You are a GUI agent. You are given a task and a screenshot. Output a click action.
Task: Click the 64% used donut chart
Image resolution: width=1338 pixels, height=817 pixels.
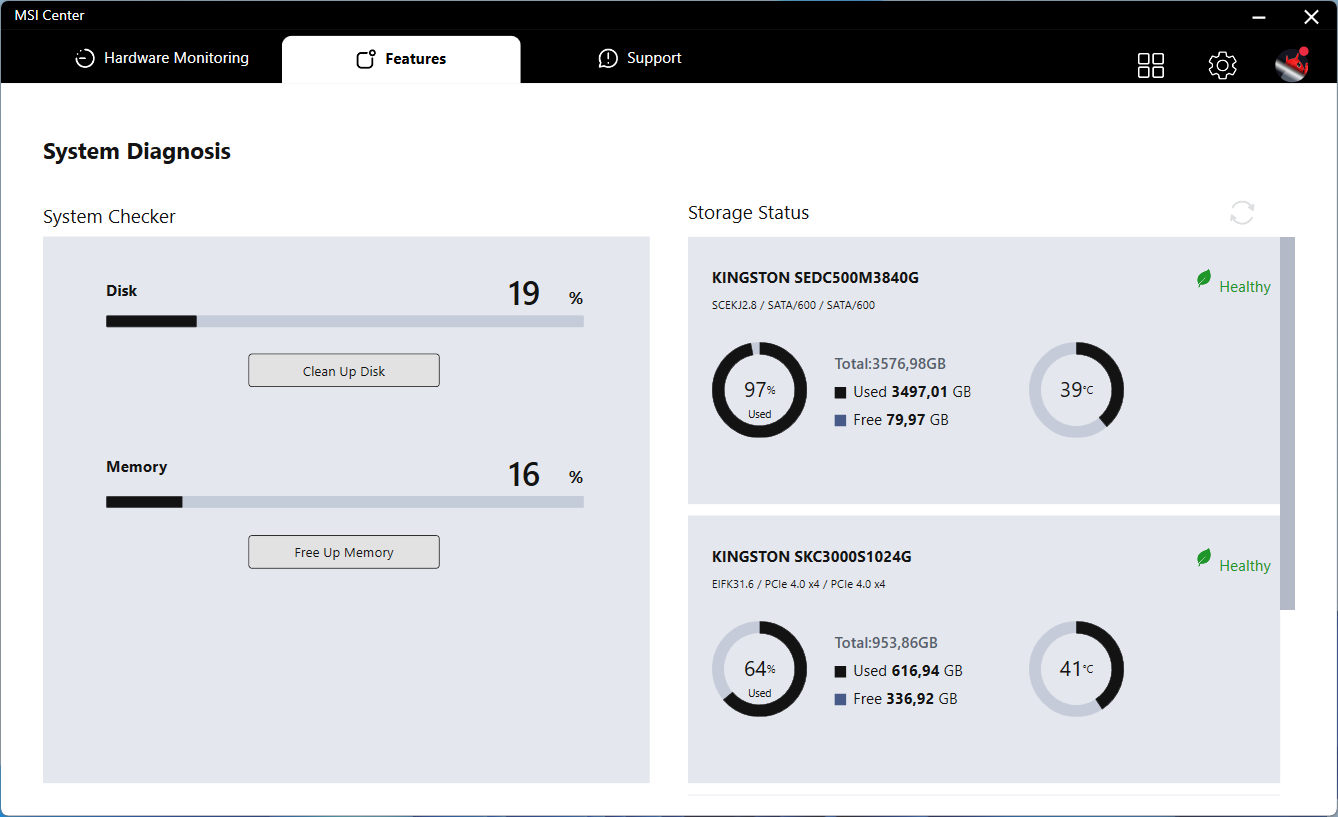pos(759,669)
